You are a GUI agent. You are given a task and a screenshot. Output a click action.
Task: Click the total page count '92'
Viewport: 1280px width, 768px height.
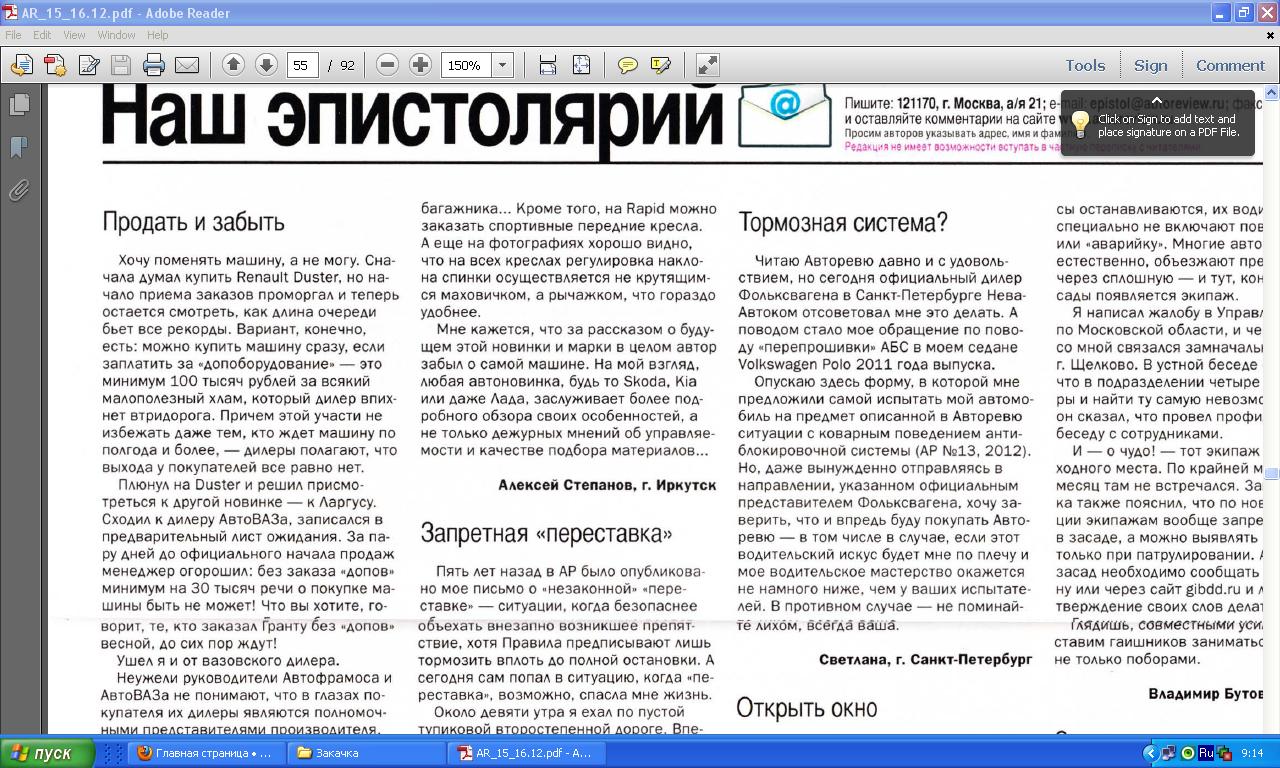pyautogui.click(x=347, y=65)
